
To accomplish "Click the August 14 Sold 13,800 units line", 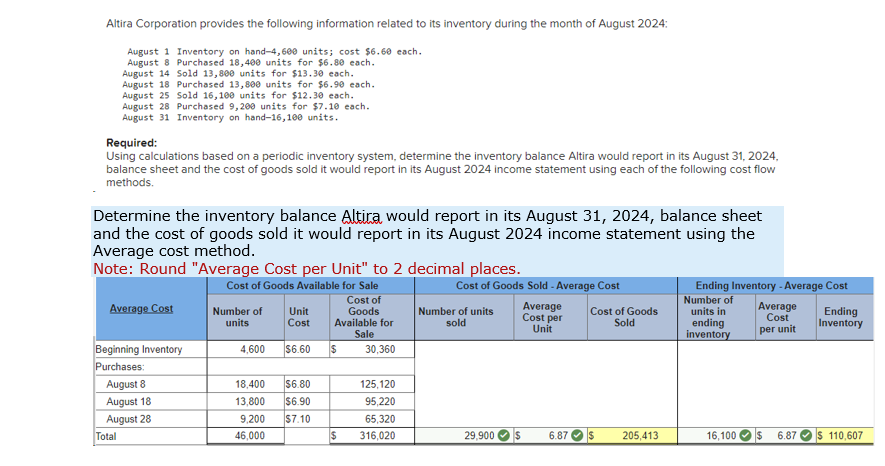I will (x=238, y=73).
